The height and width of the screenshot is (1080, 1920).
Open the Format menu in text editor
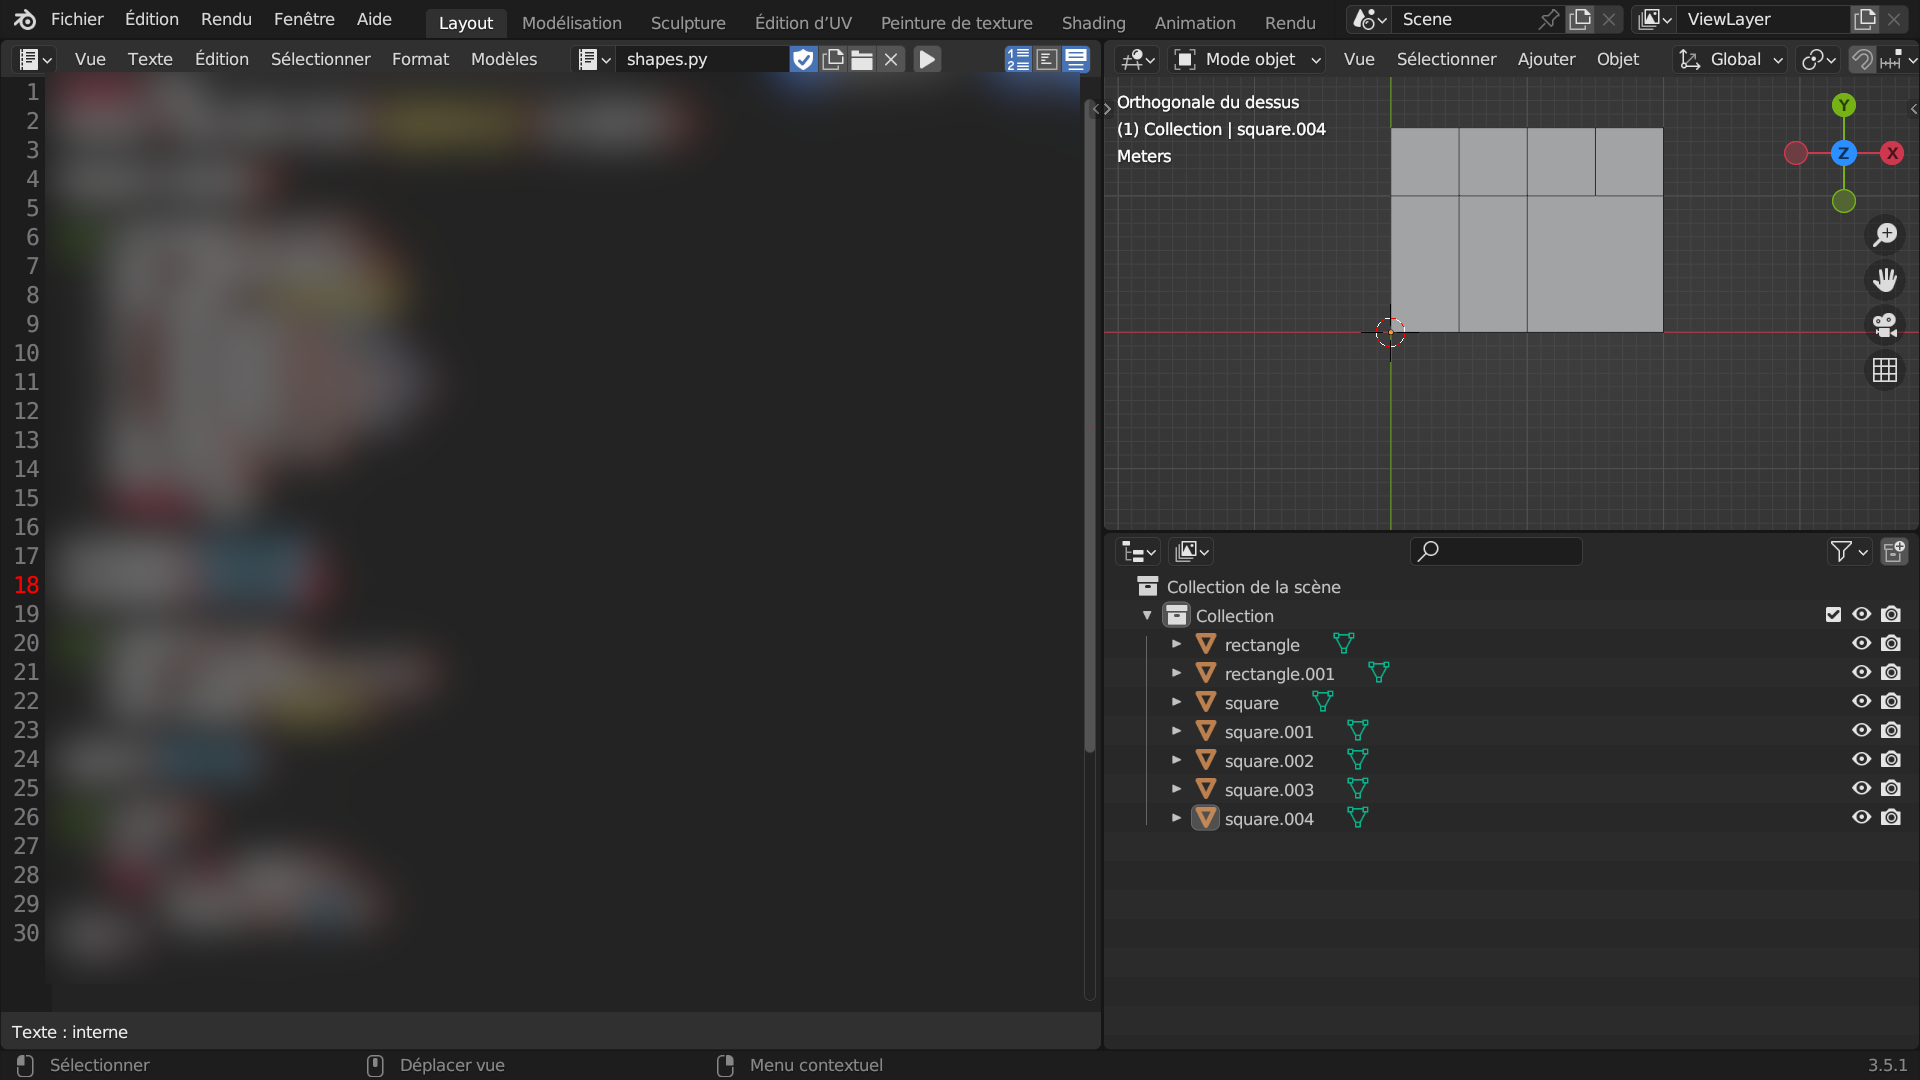(x=420, y=59)
